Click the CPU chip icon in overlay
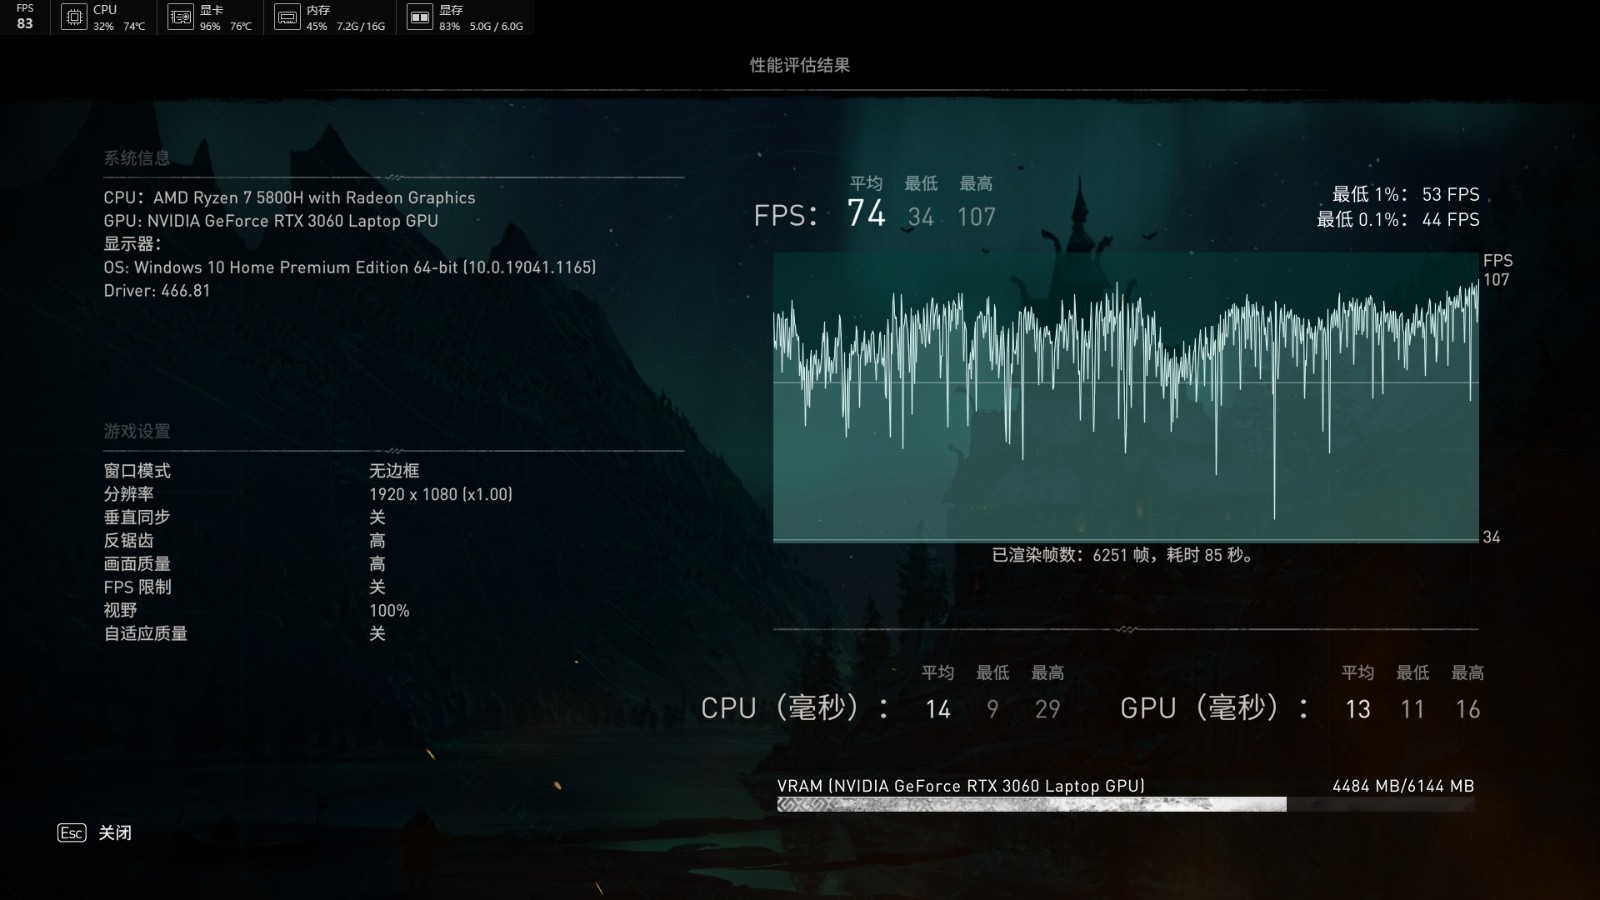The height and width of the screenshot is (900, 1600). pyautogui.click(x=74, y=17)
